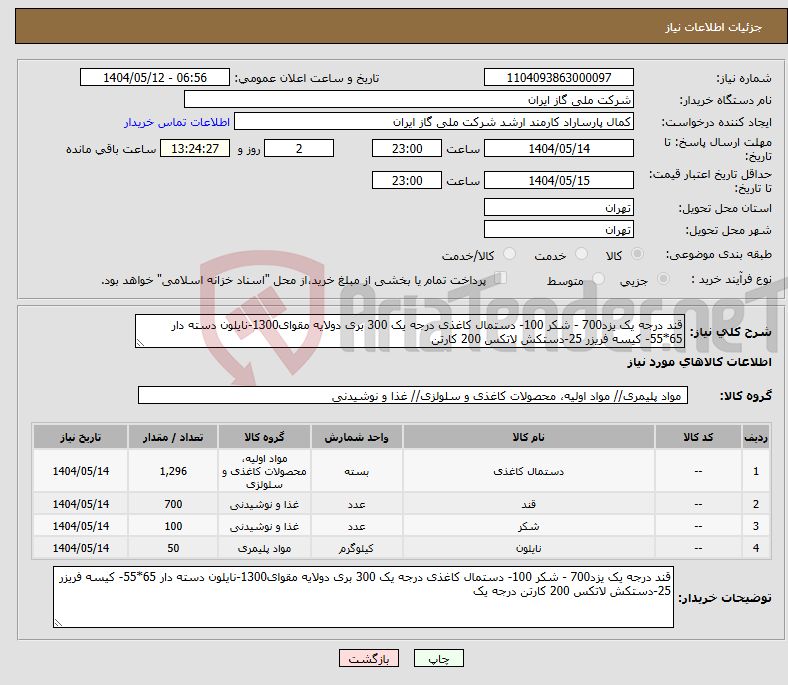The width and height of the screenshot is (788, 685).
Task: Click the requester name field کمال پارساراد
Action: [434, 122]
